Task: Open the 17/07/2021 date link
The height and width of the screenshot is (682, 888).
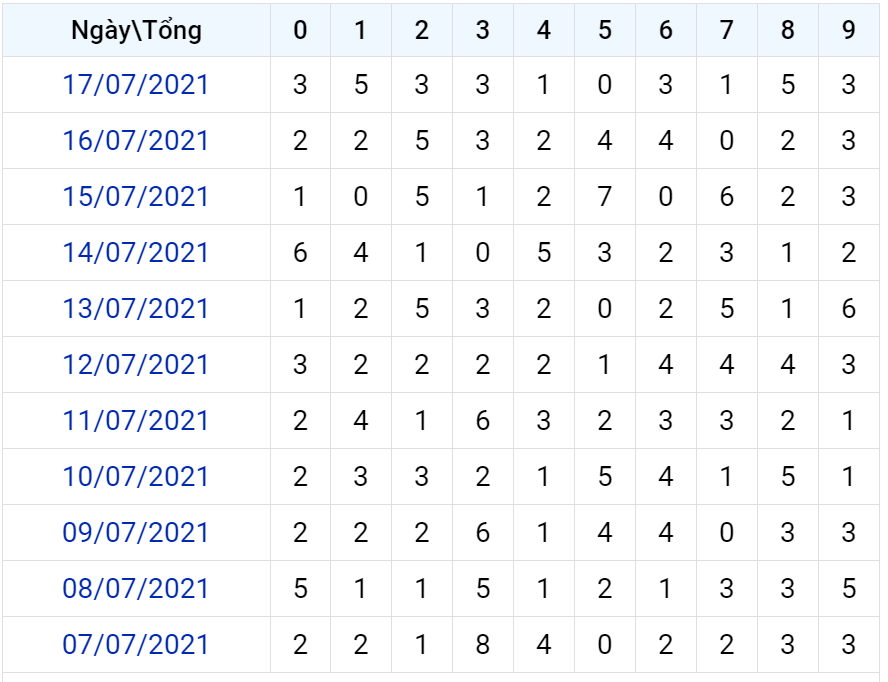Action: 136,85
